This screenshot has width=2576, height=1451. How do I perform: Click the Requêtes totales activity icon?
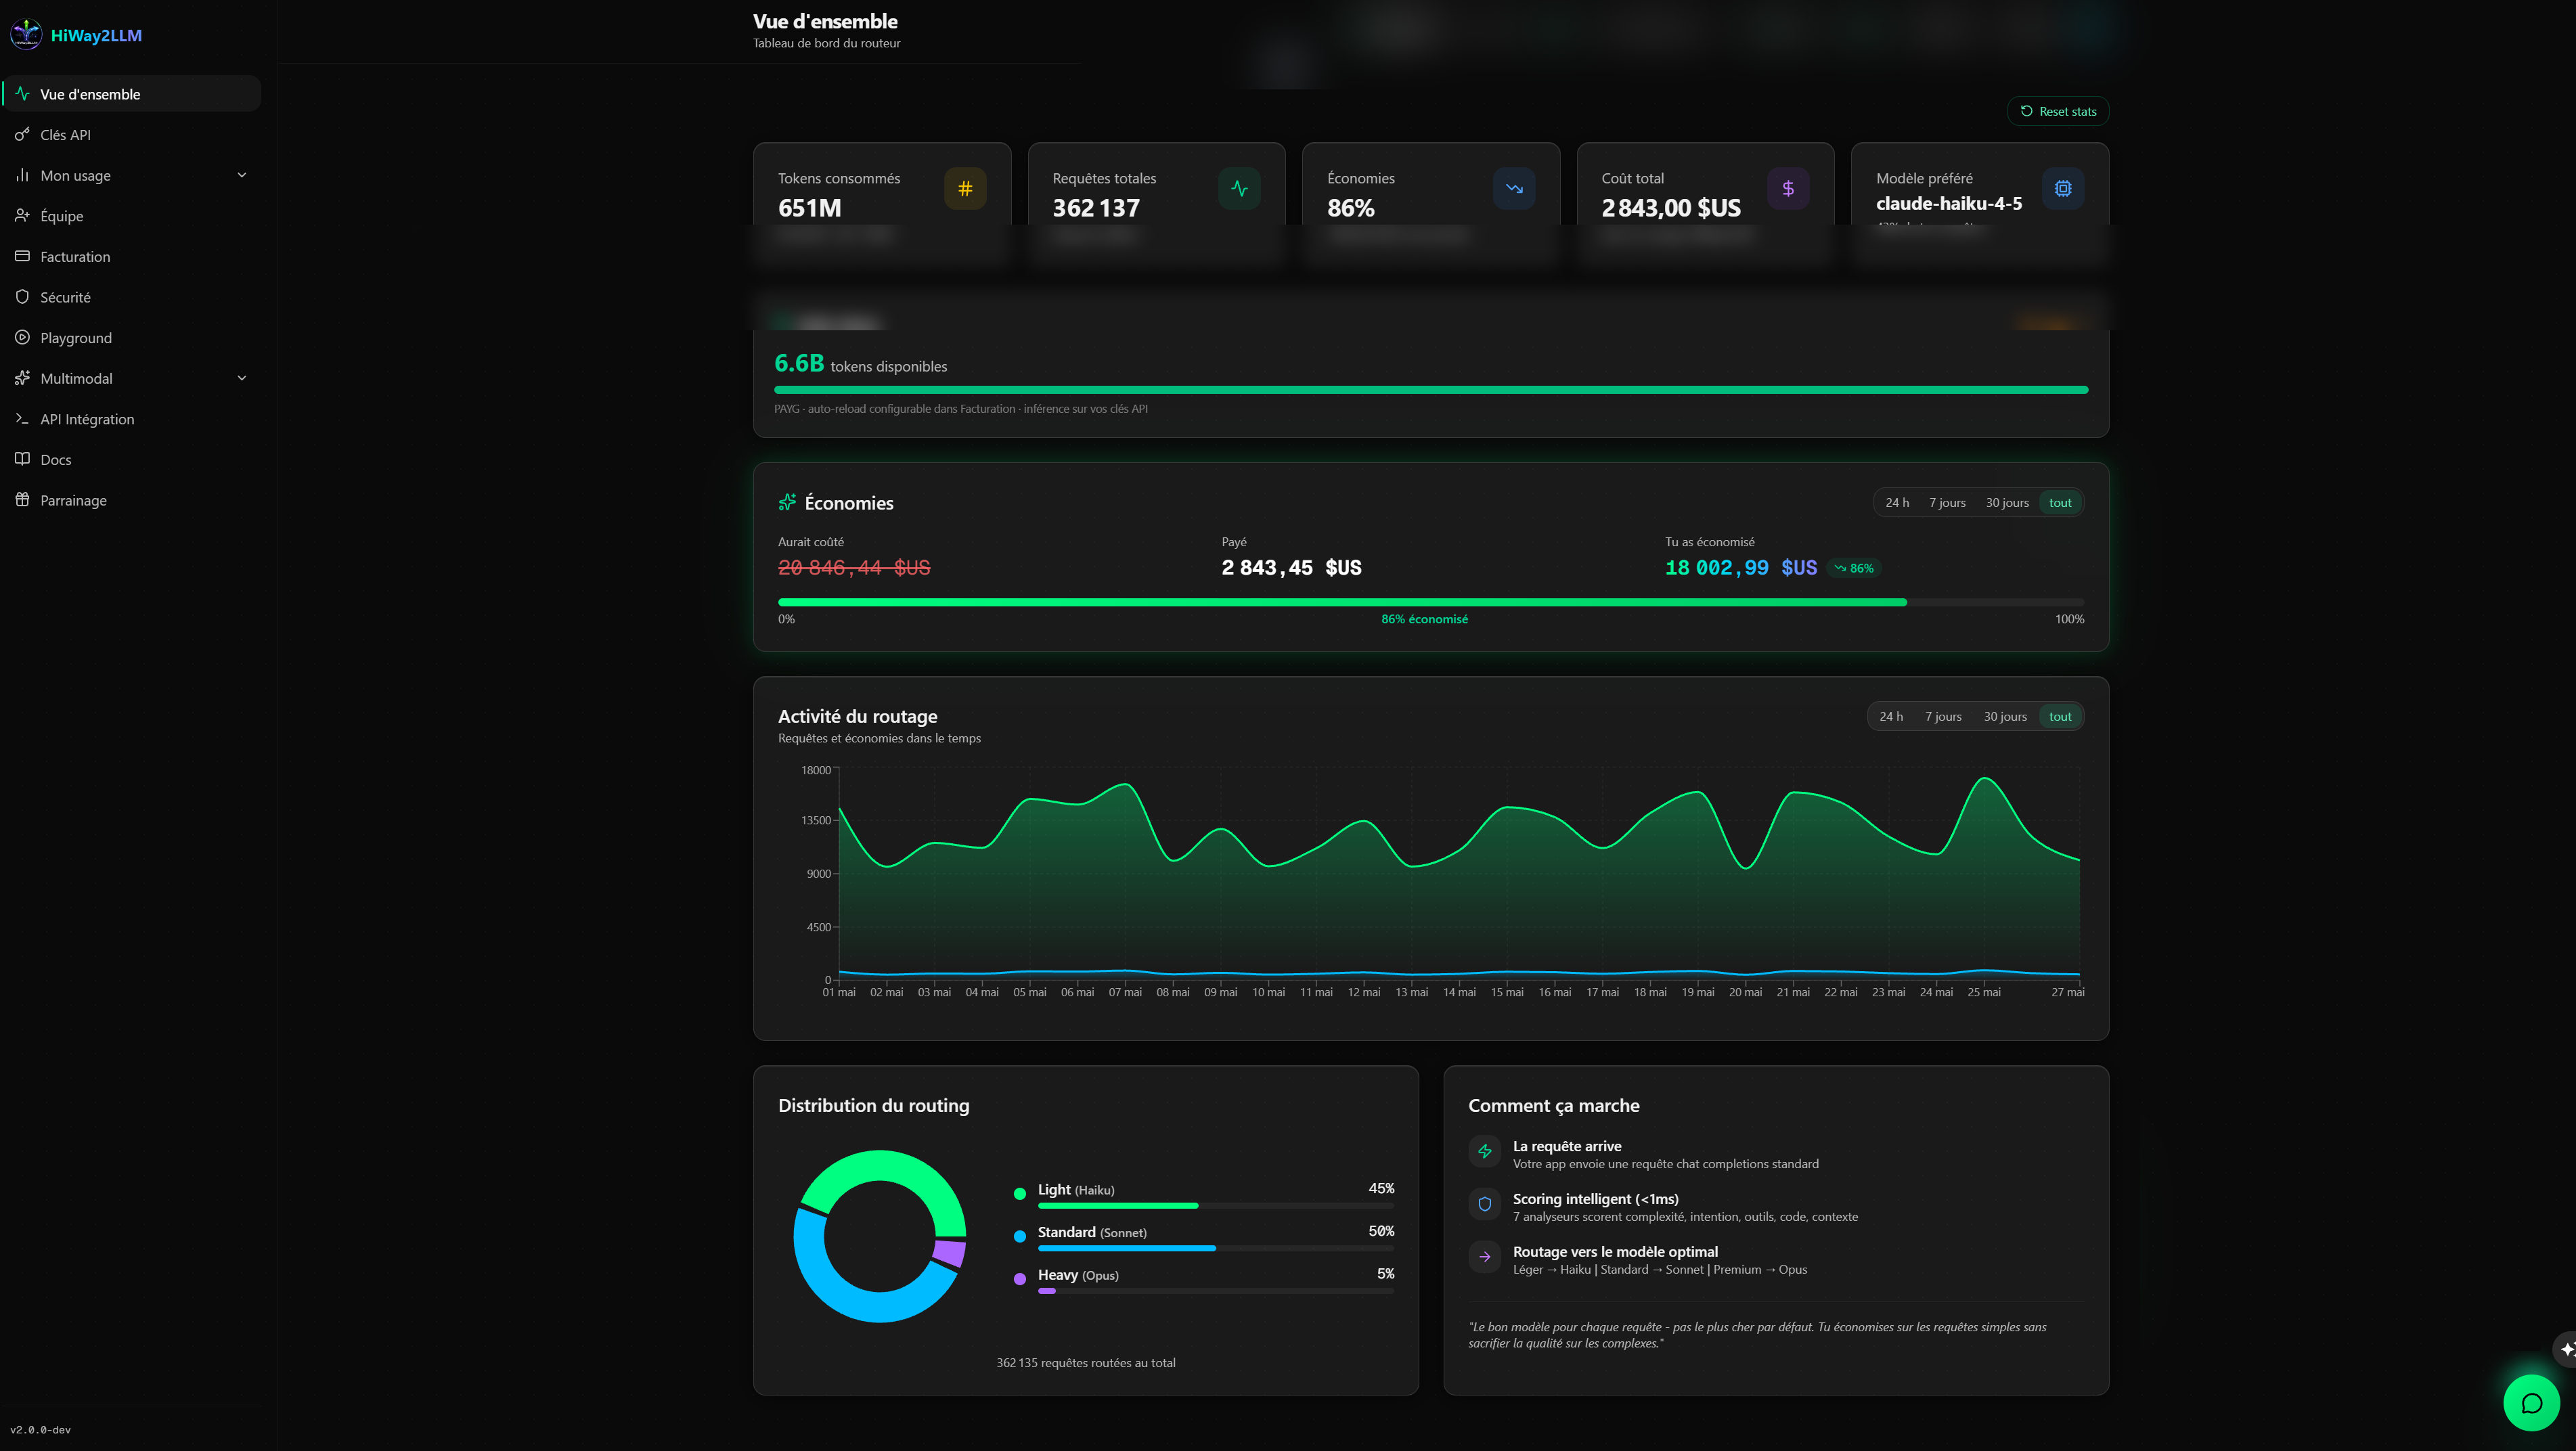click(x=1239, y=188)
